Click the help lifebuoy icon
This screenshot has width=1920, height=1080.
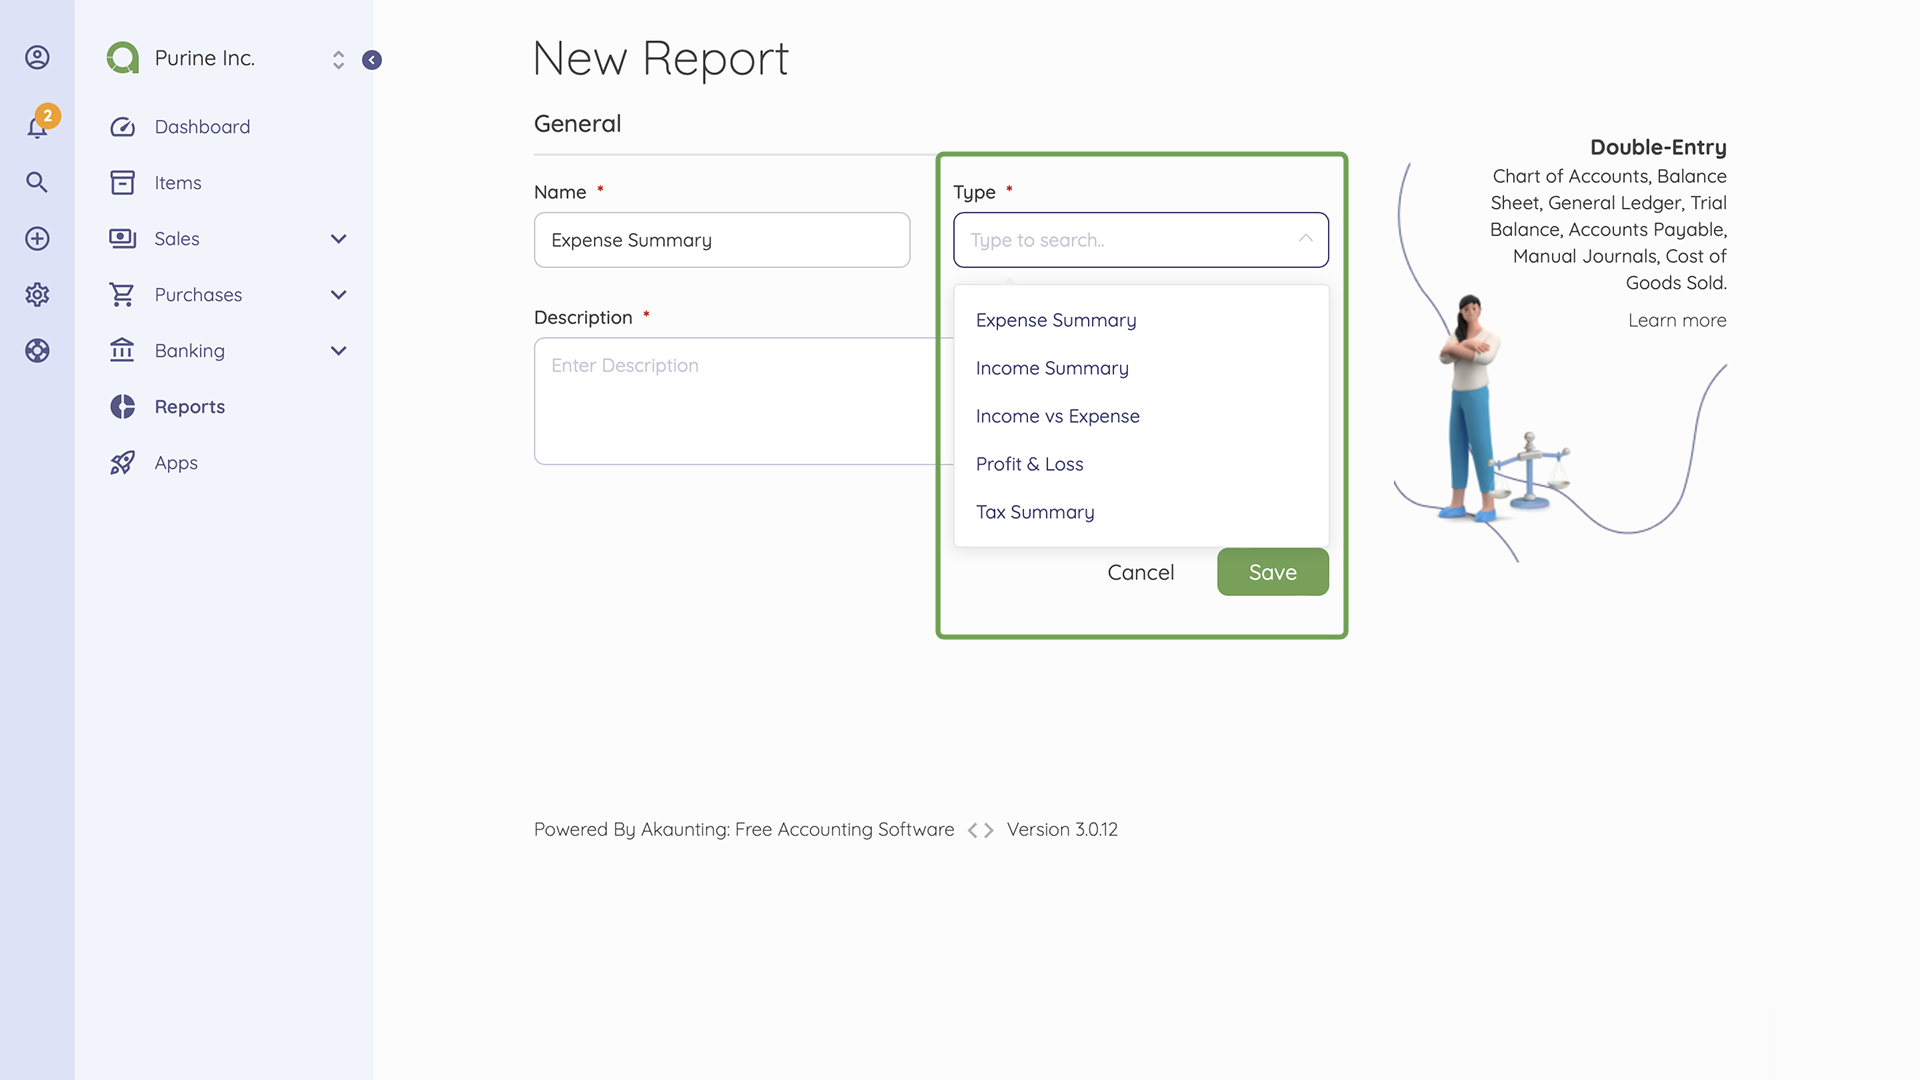pos(37,350)
